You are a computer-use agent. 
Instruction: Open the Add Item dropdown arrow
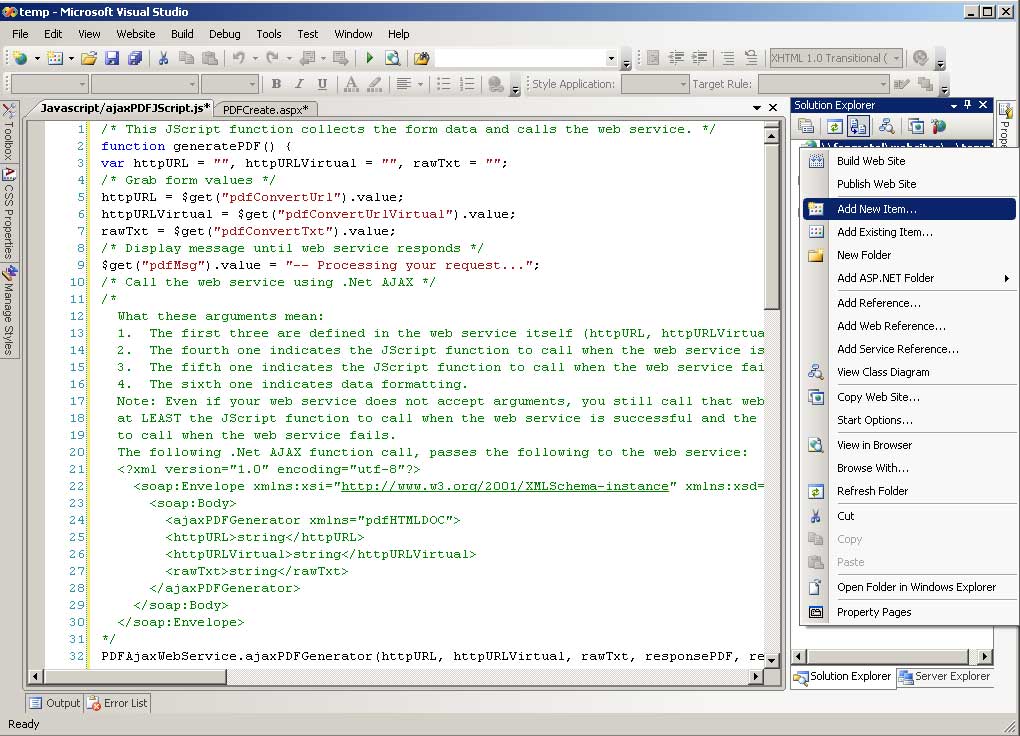coord(71,59)
